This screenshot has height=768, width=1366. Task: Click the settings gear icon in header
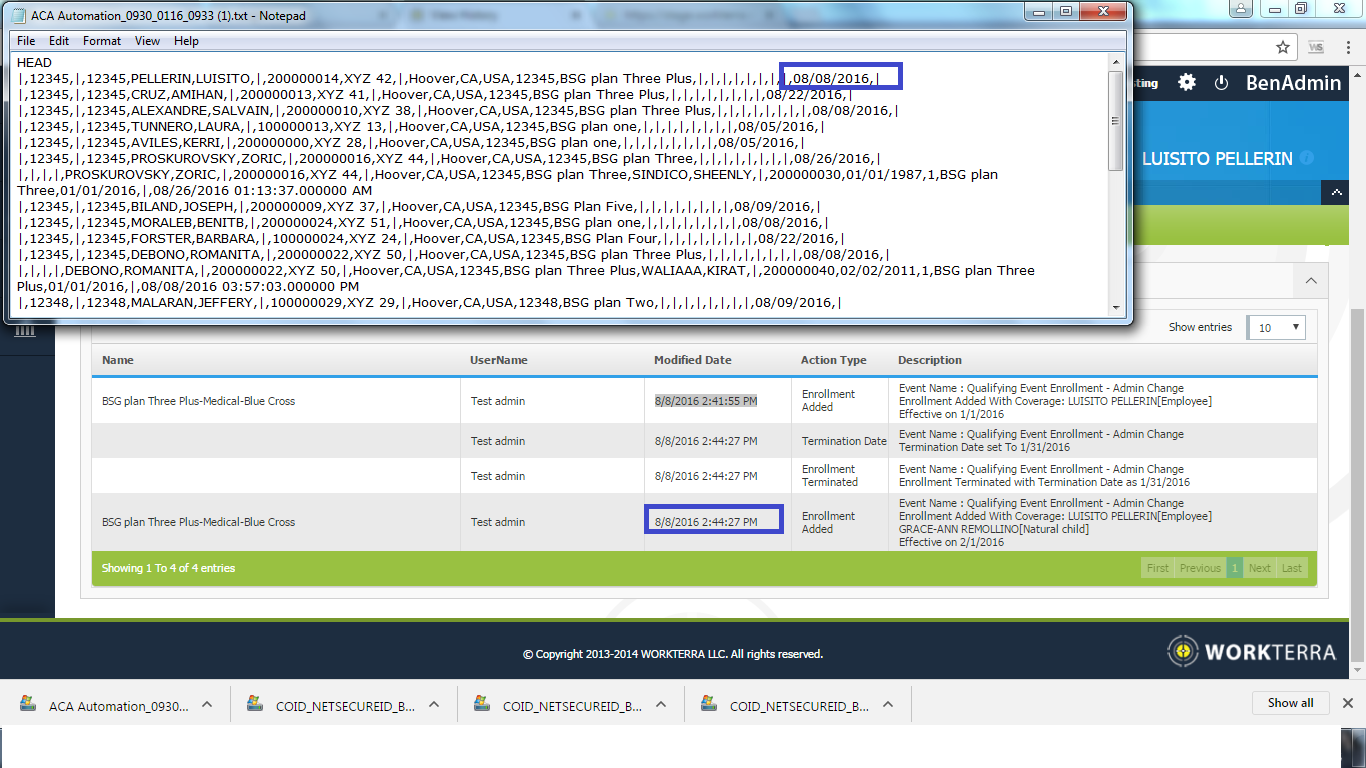[x=1187, y=83]
